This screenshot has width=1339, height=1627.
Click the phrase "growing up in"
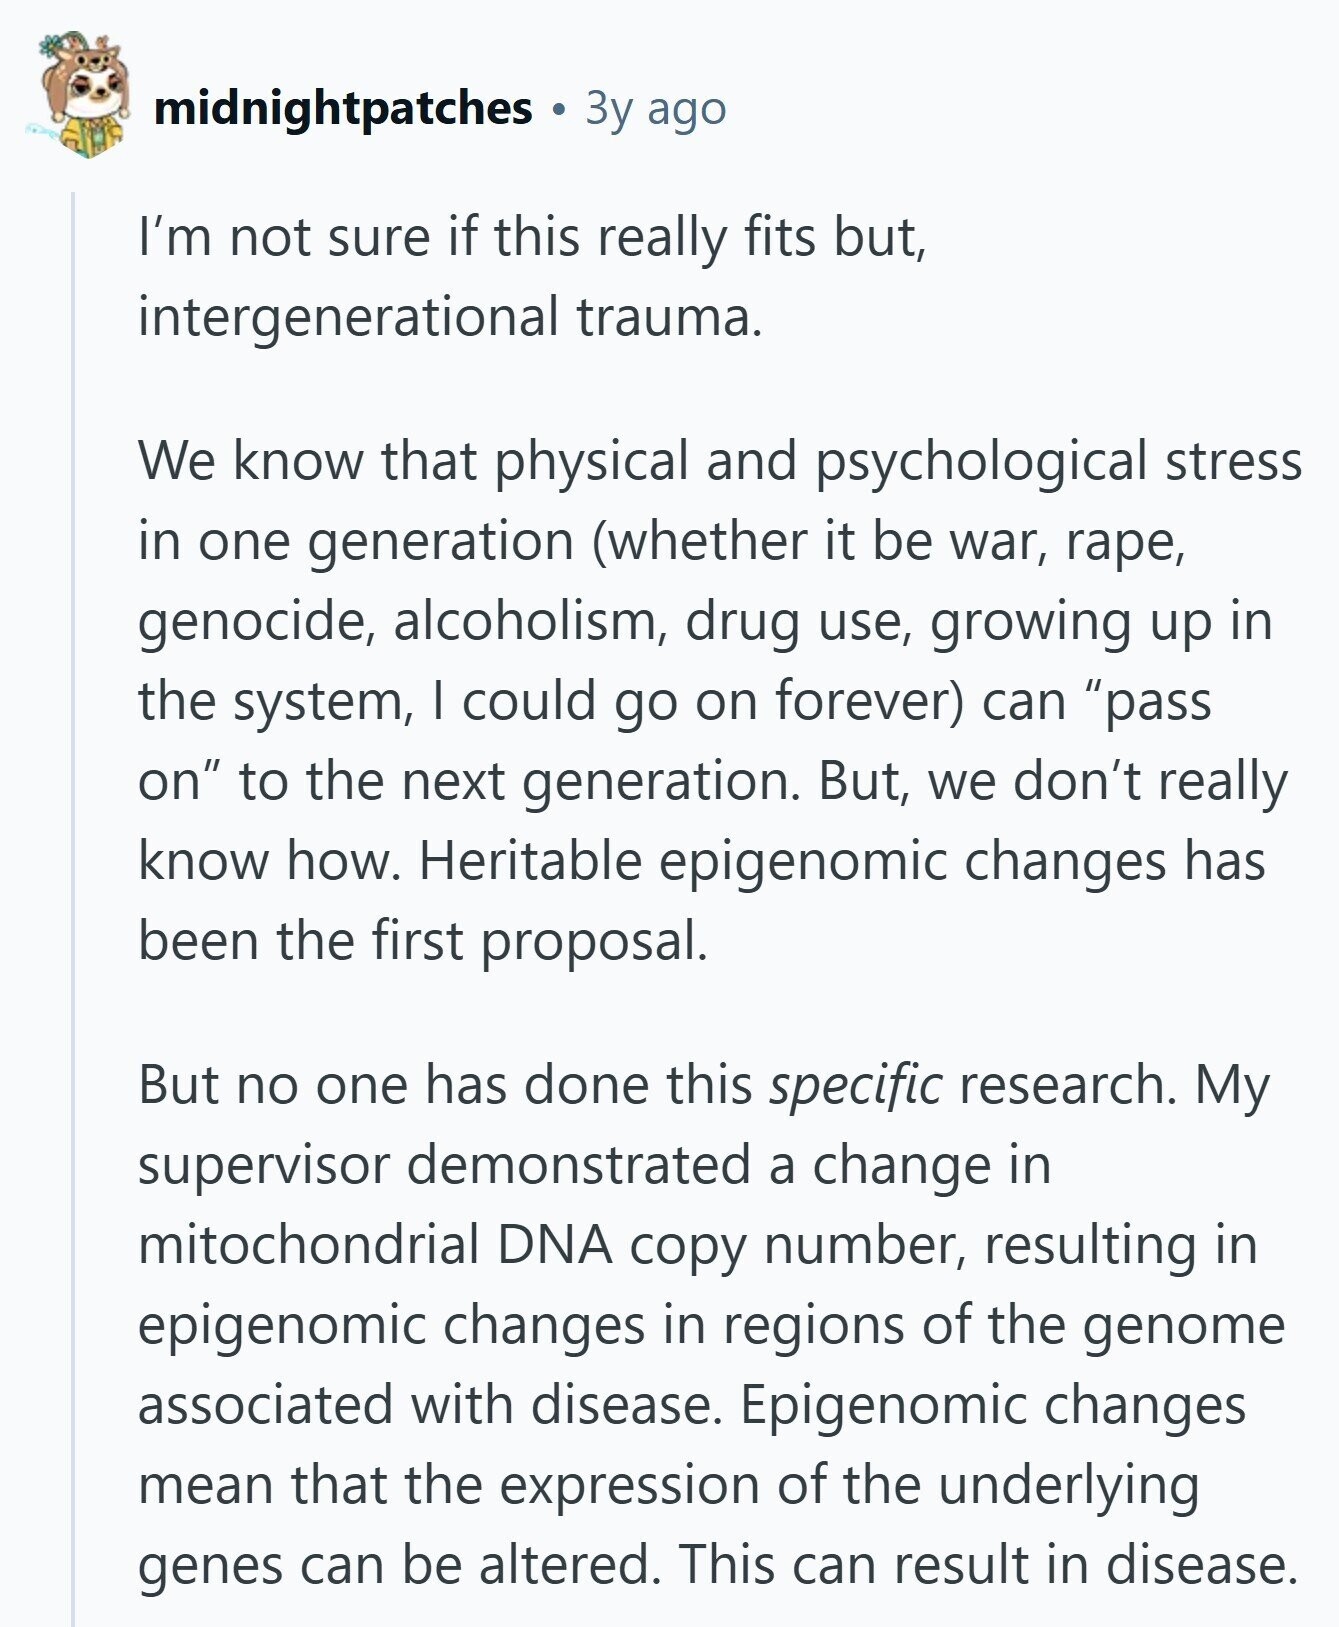[x=1101, y=621]
